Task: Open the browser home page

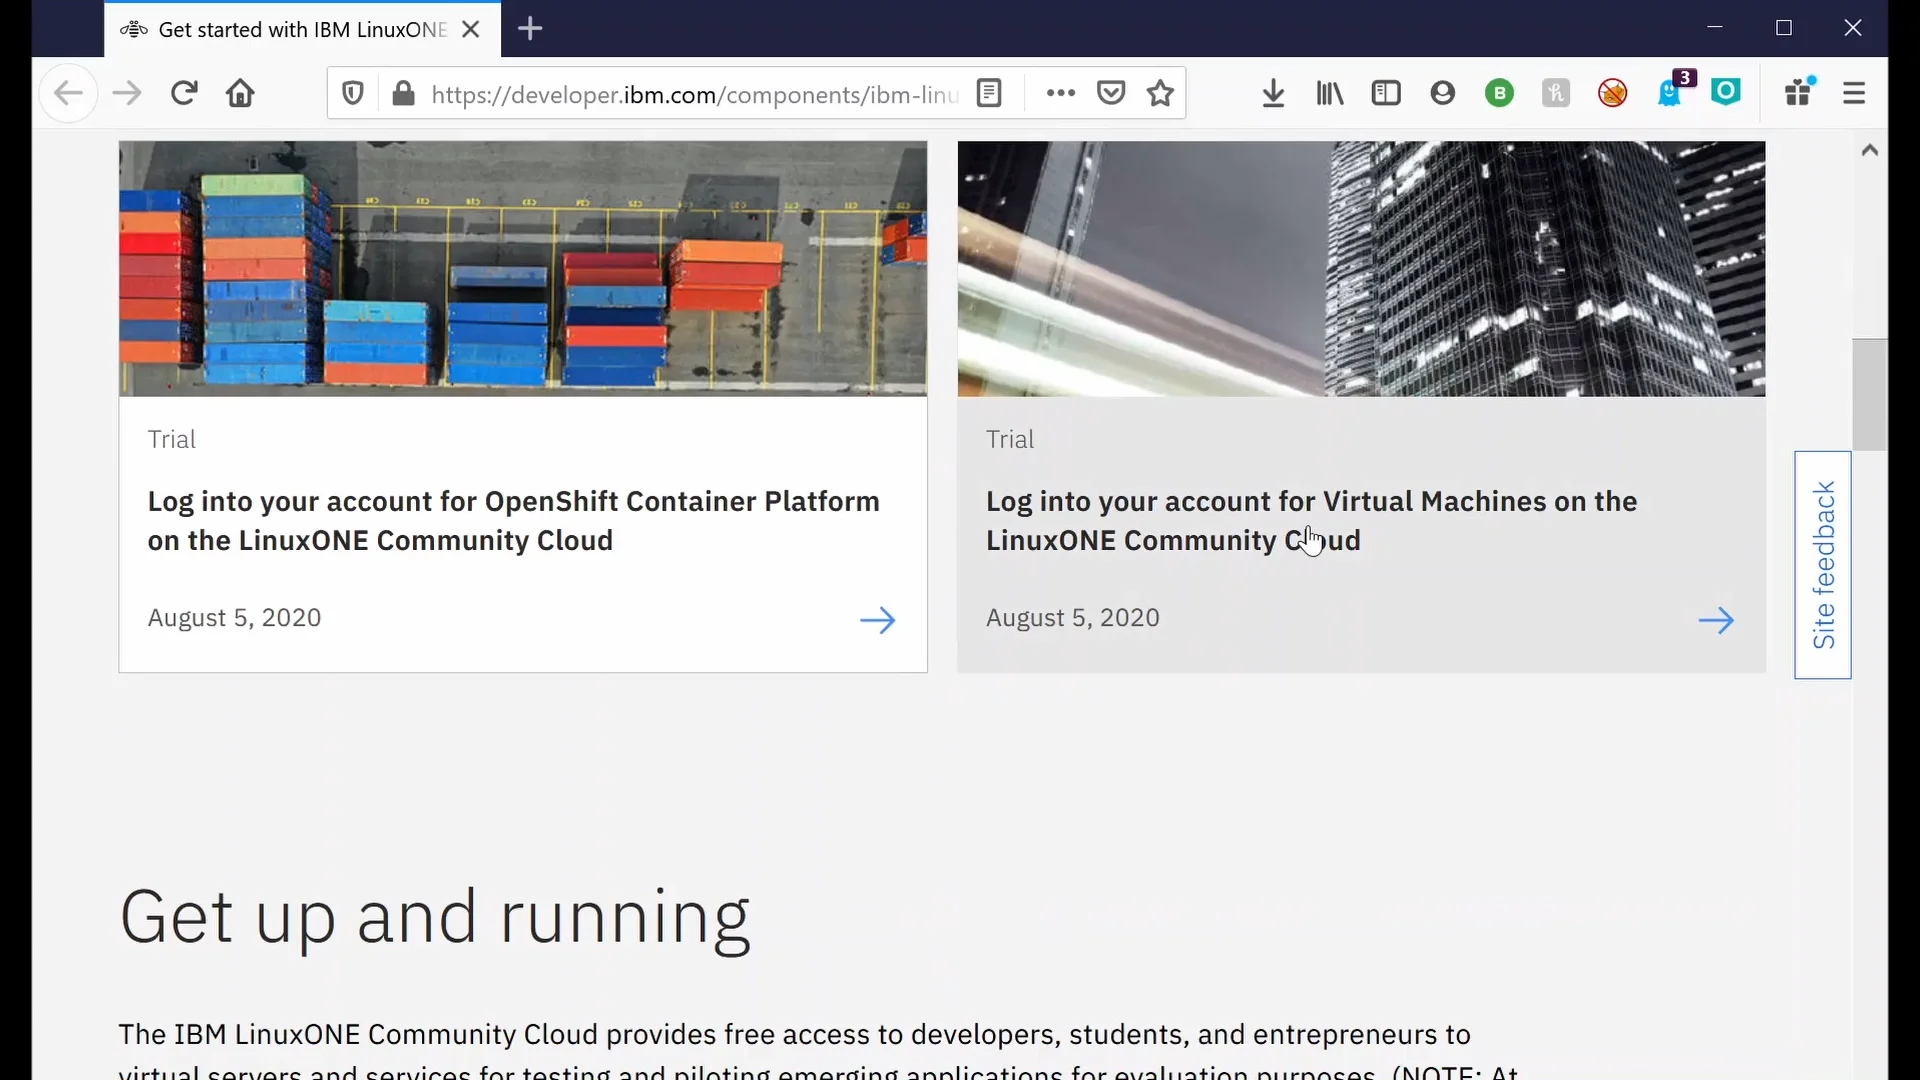Action: (240, 94)
